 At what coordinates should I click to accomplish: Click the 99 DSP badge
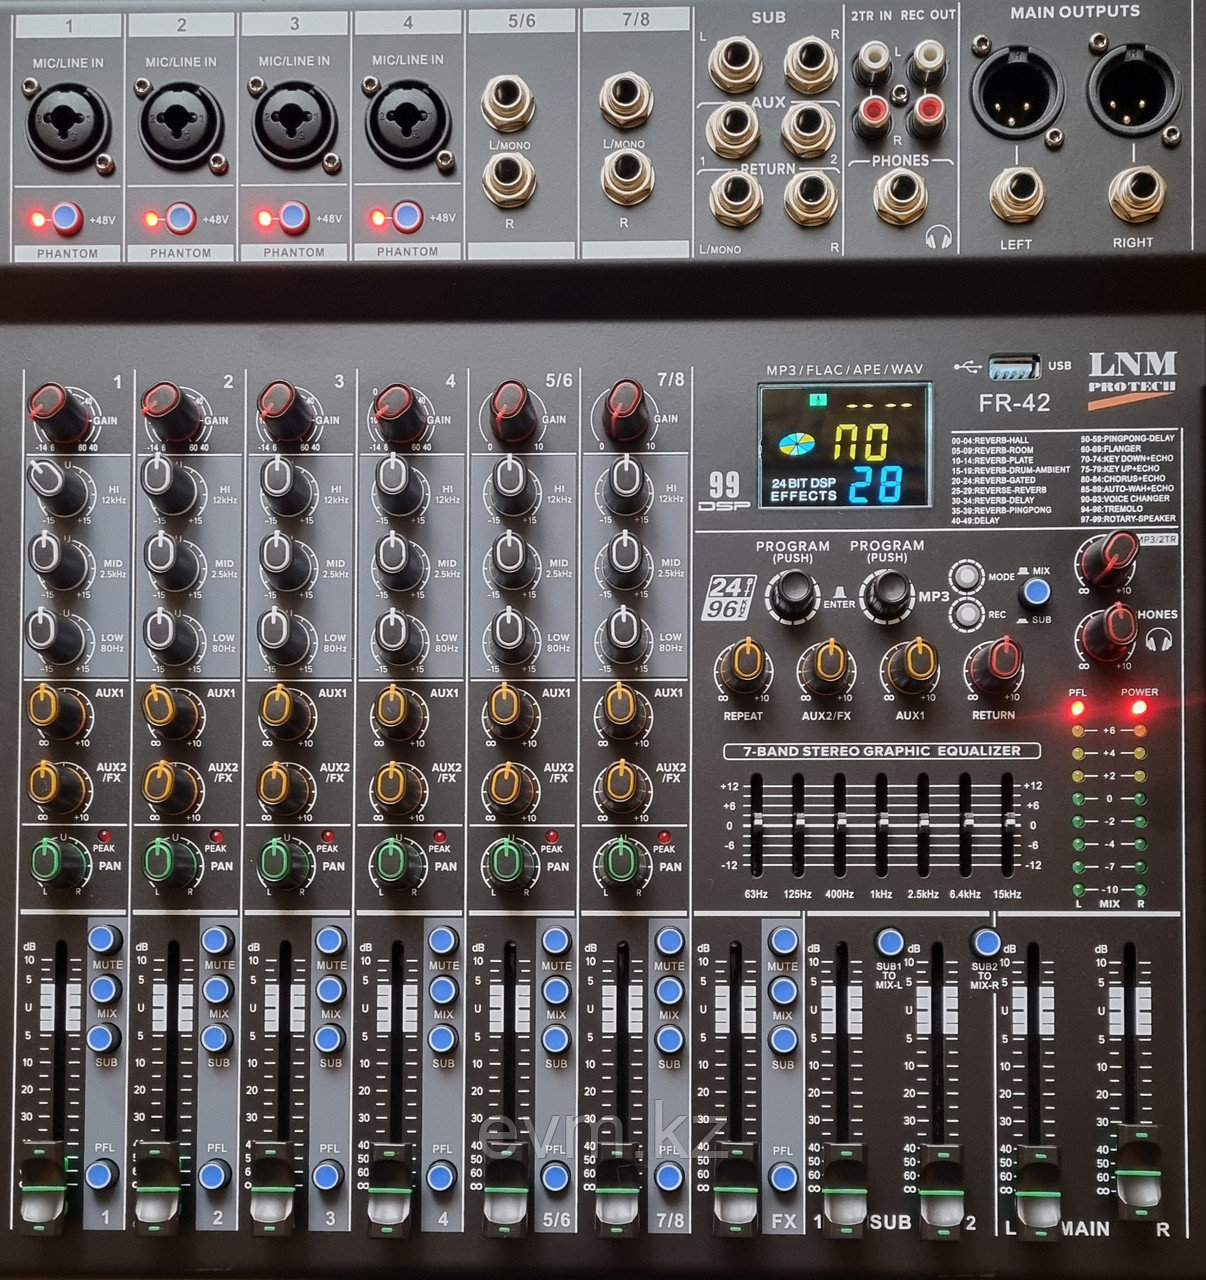[x=724, y=491]
